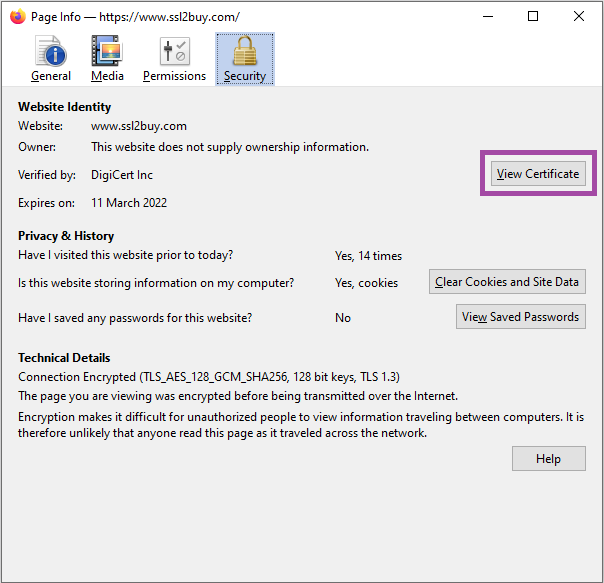
Task: Click the 'Encryption makes it difficult' paragraph
Action: point(301,425)
